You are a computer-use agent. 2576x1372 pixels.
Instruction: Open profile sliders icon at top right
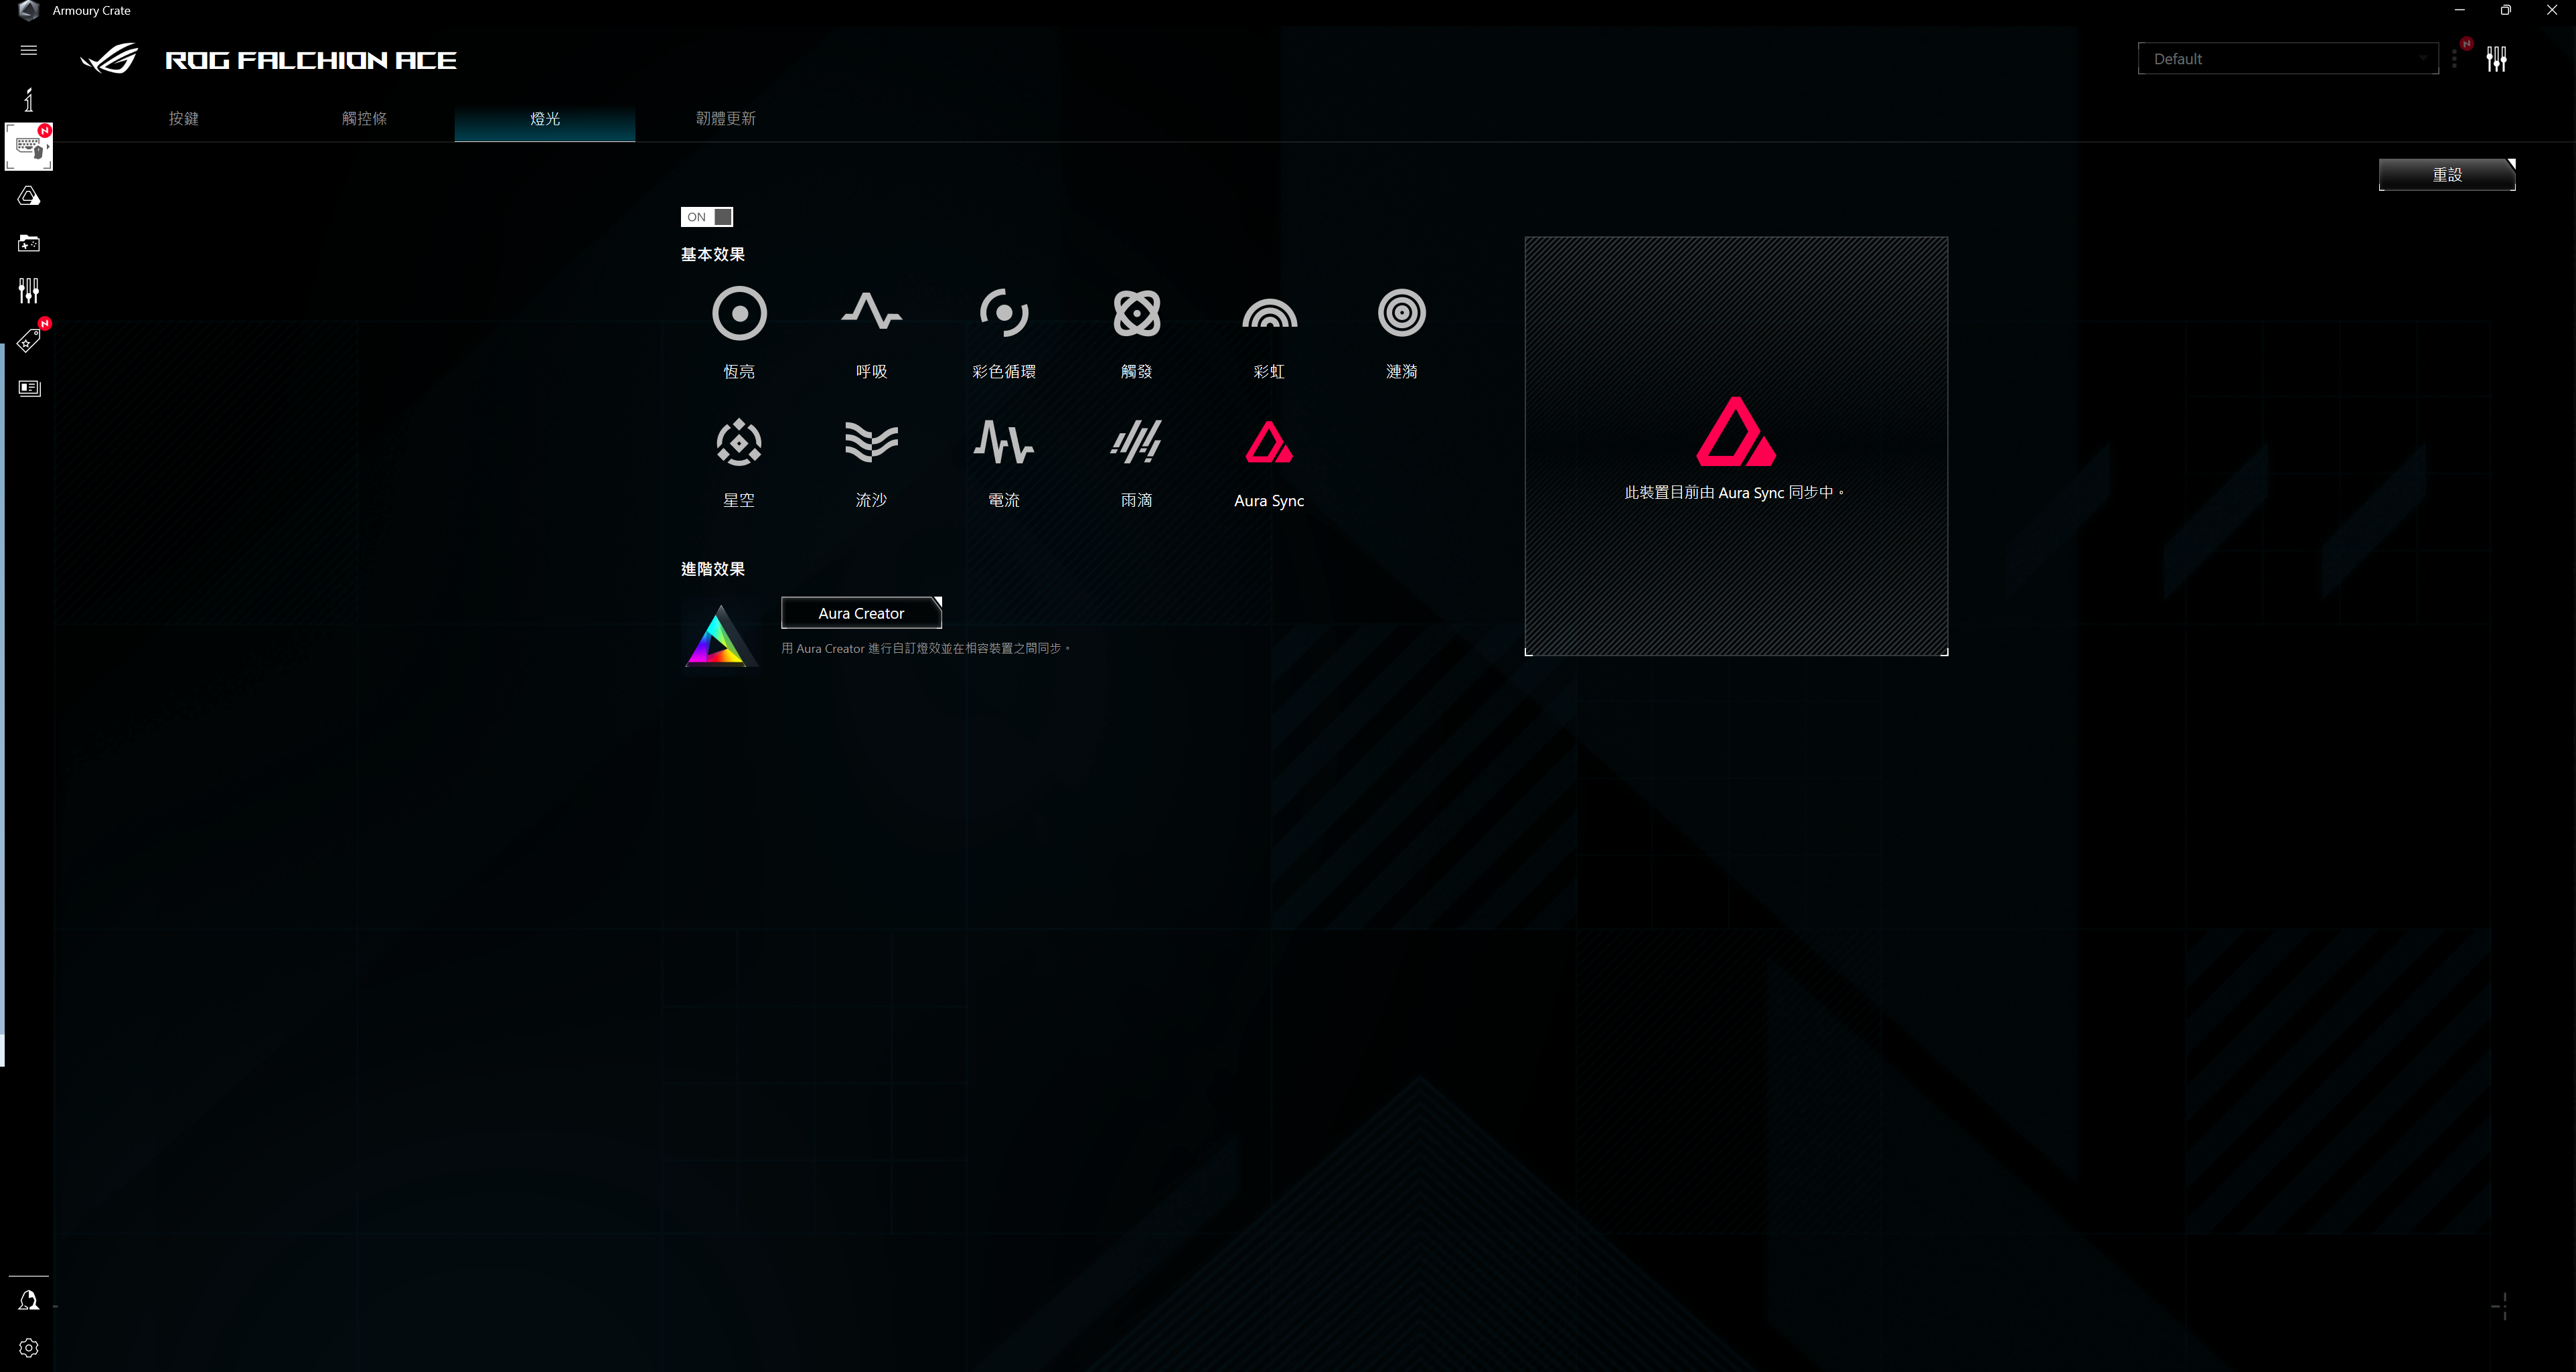pos(2497,59)
